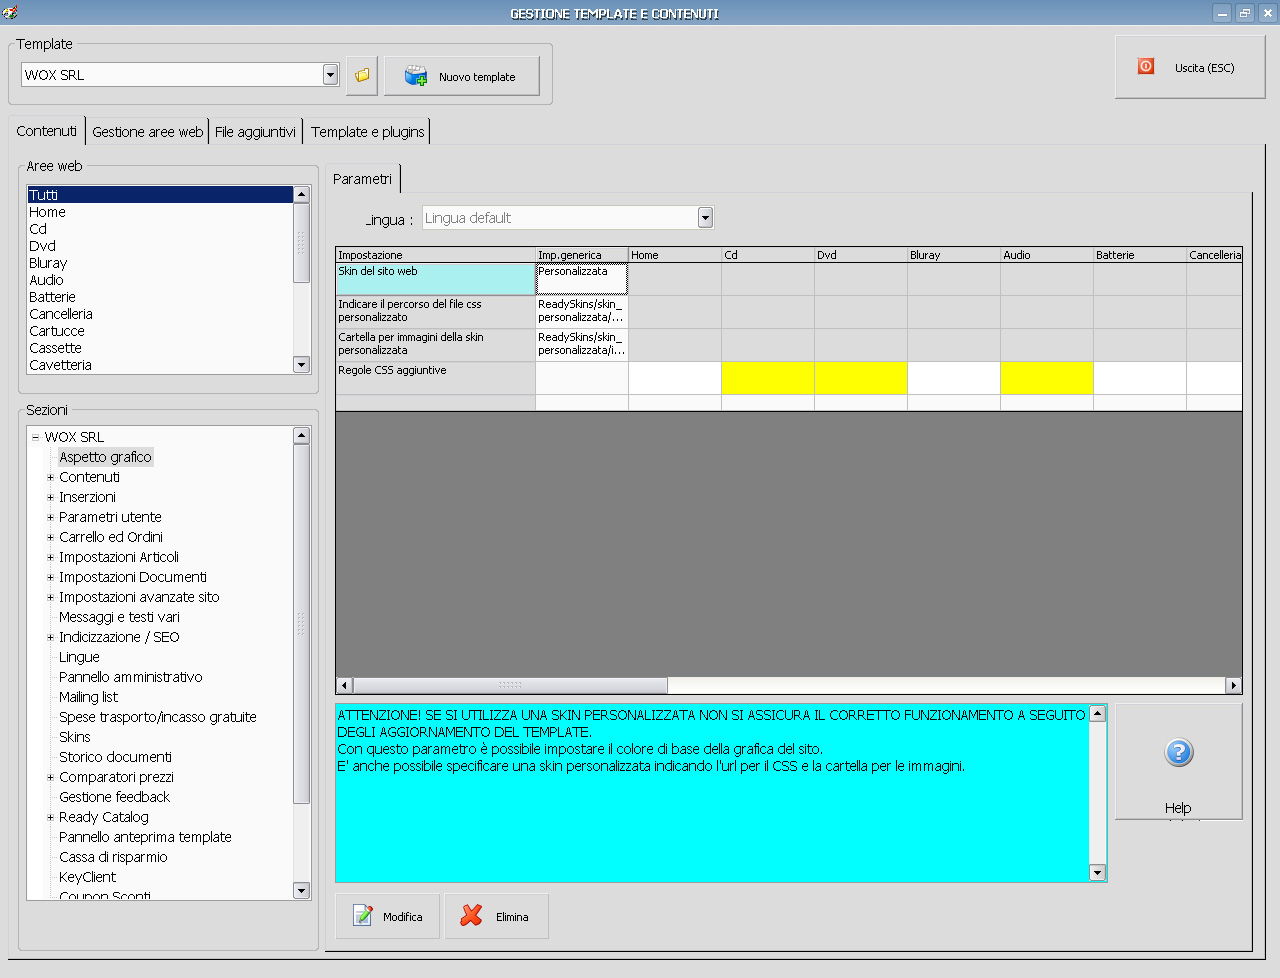Open the Template dropdown showing WOX SRL

pyautogui.click(x=331, y=75)
